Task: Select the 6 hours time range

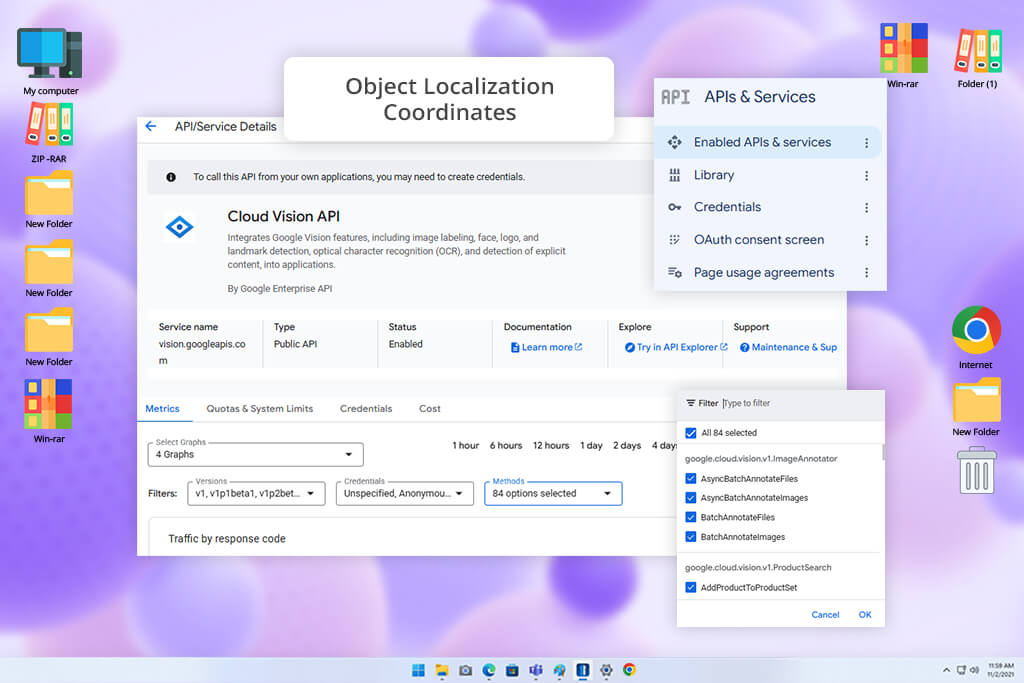Action: click(x=506, y=445)
